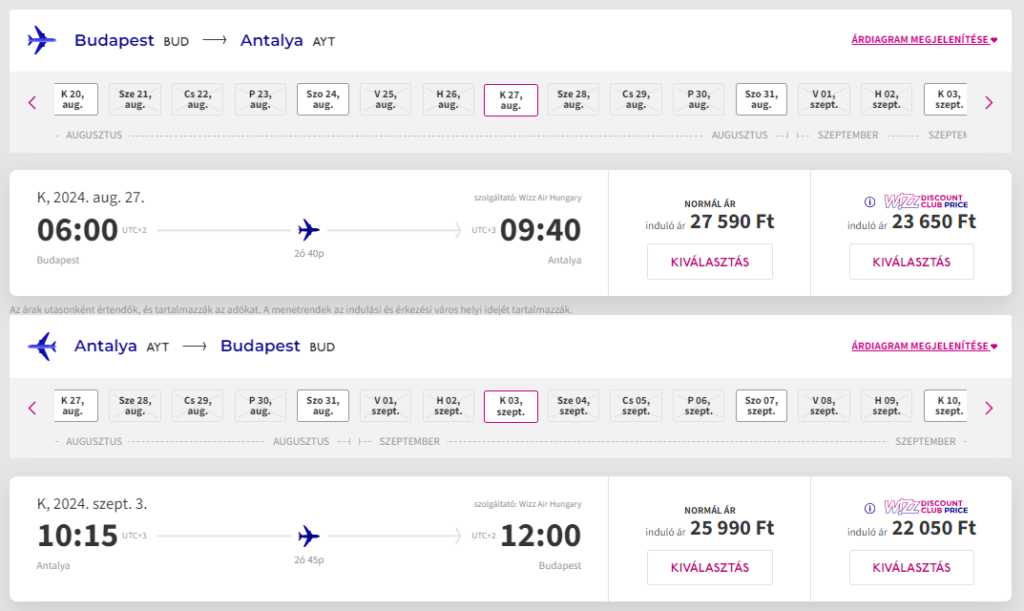The width and height of the screenshot is (1024, 611).
Task: Choose outbound normal price 27 590 Ft Kiválasztás
Action: coord(710,262)
